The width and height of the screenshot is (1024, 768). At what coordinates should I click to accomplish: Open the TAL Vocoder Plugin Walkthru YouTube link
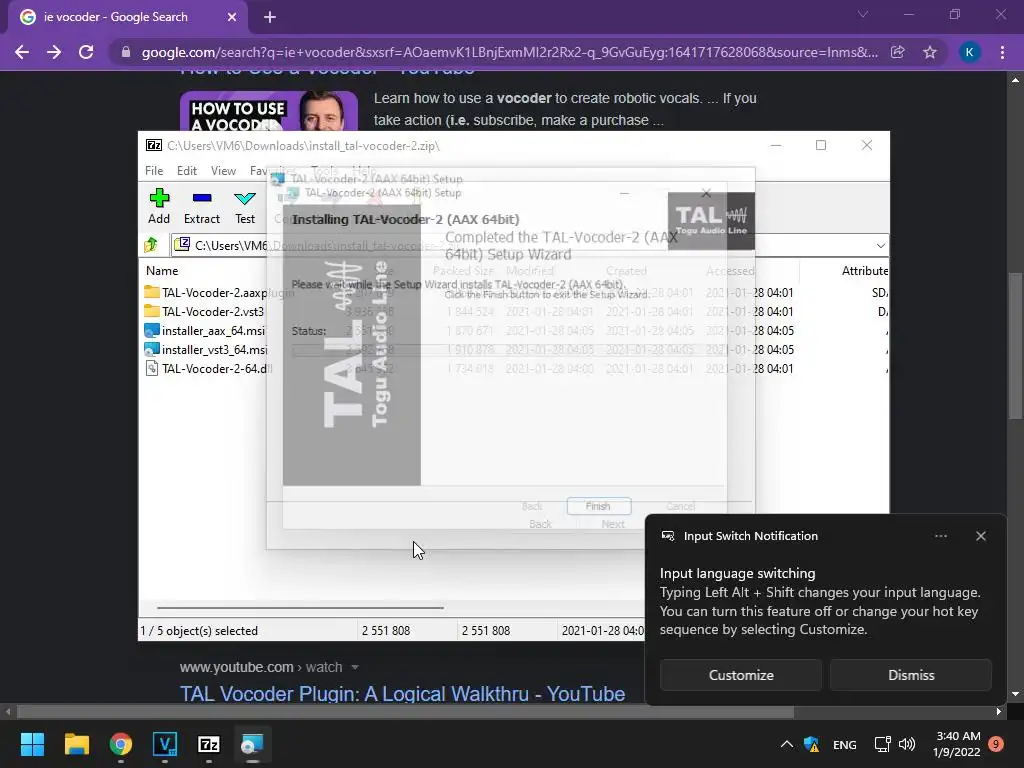[x=402, y=694]
